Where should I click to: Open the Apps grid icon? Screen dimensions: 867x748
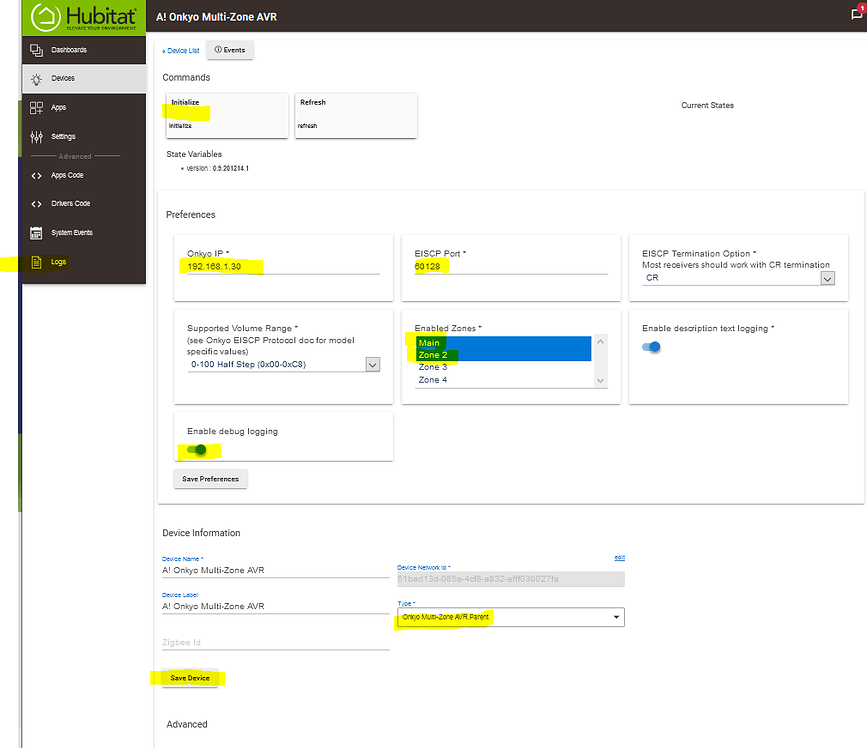tap(37, 108)
